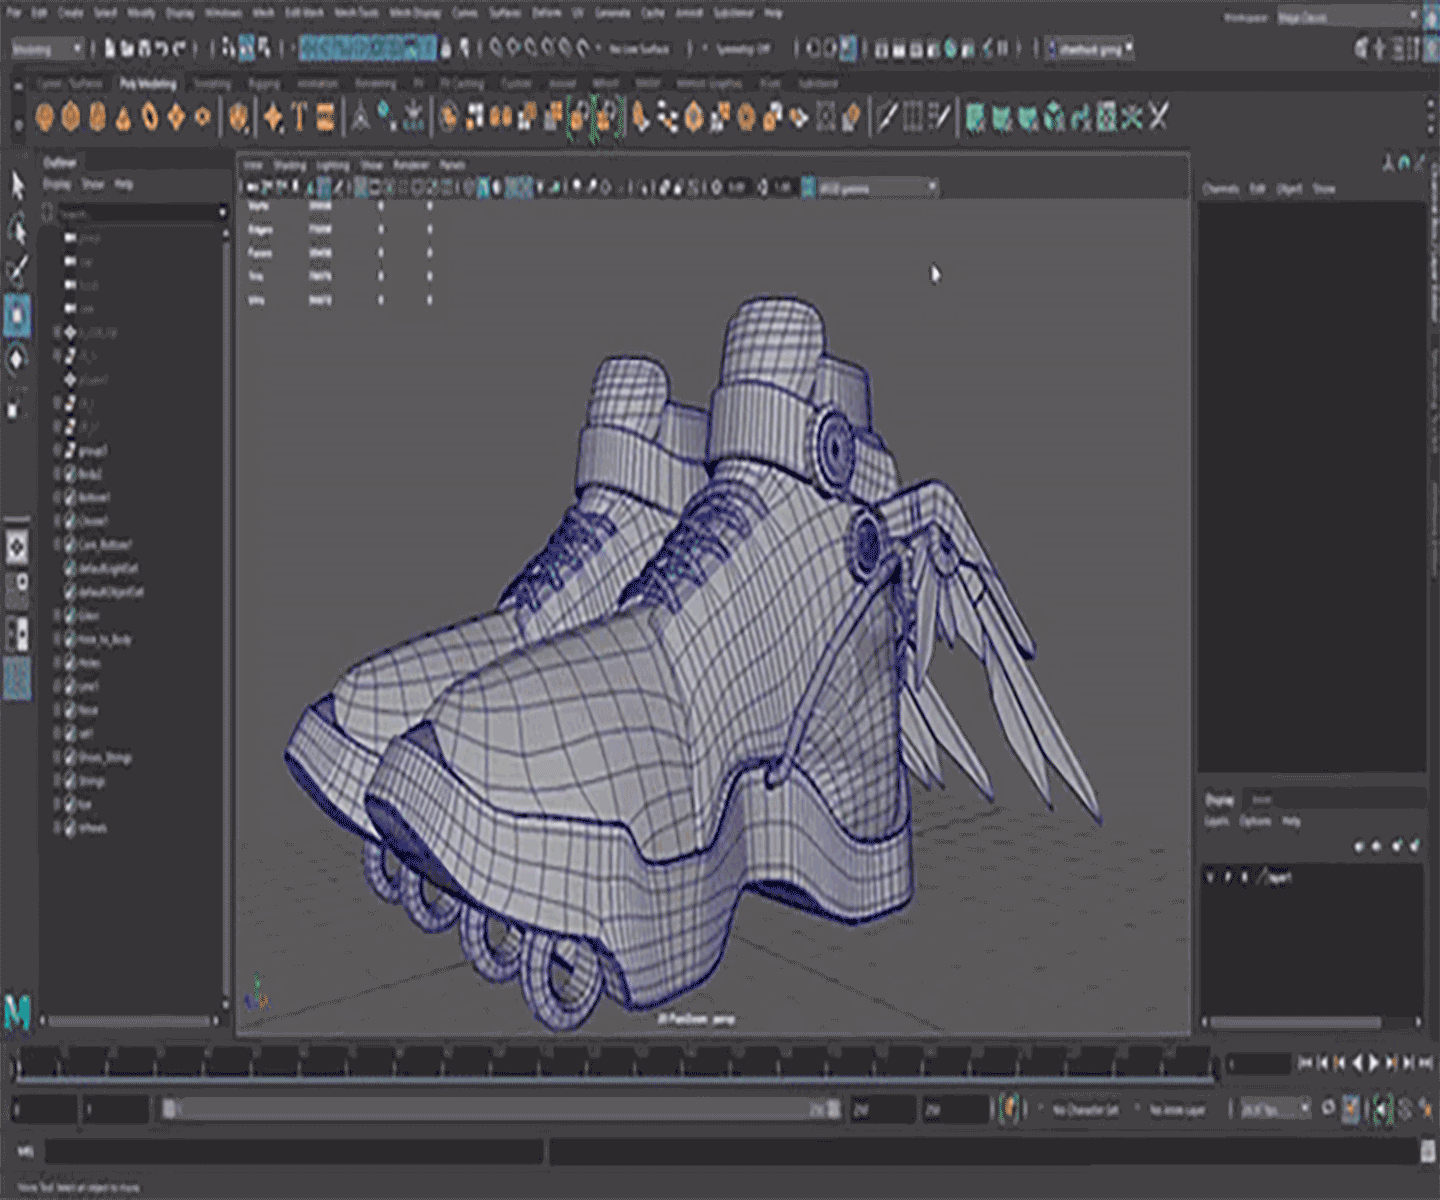Select Hose_to_Body in the Outliner
Viewport: 1440px width, 1200px height.
click(105, 639)
